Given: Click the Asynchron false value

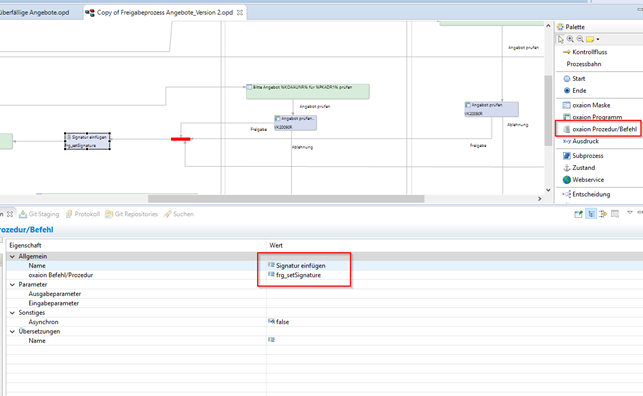Looking at the screenshot, I should 282,322.
